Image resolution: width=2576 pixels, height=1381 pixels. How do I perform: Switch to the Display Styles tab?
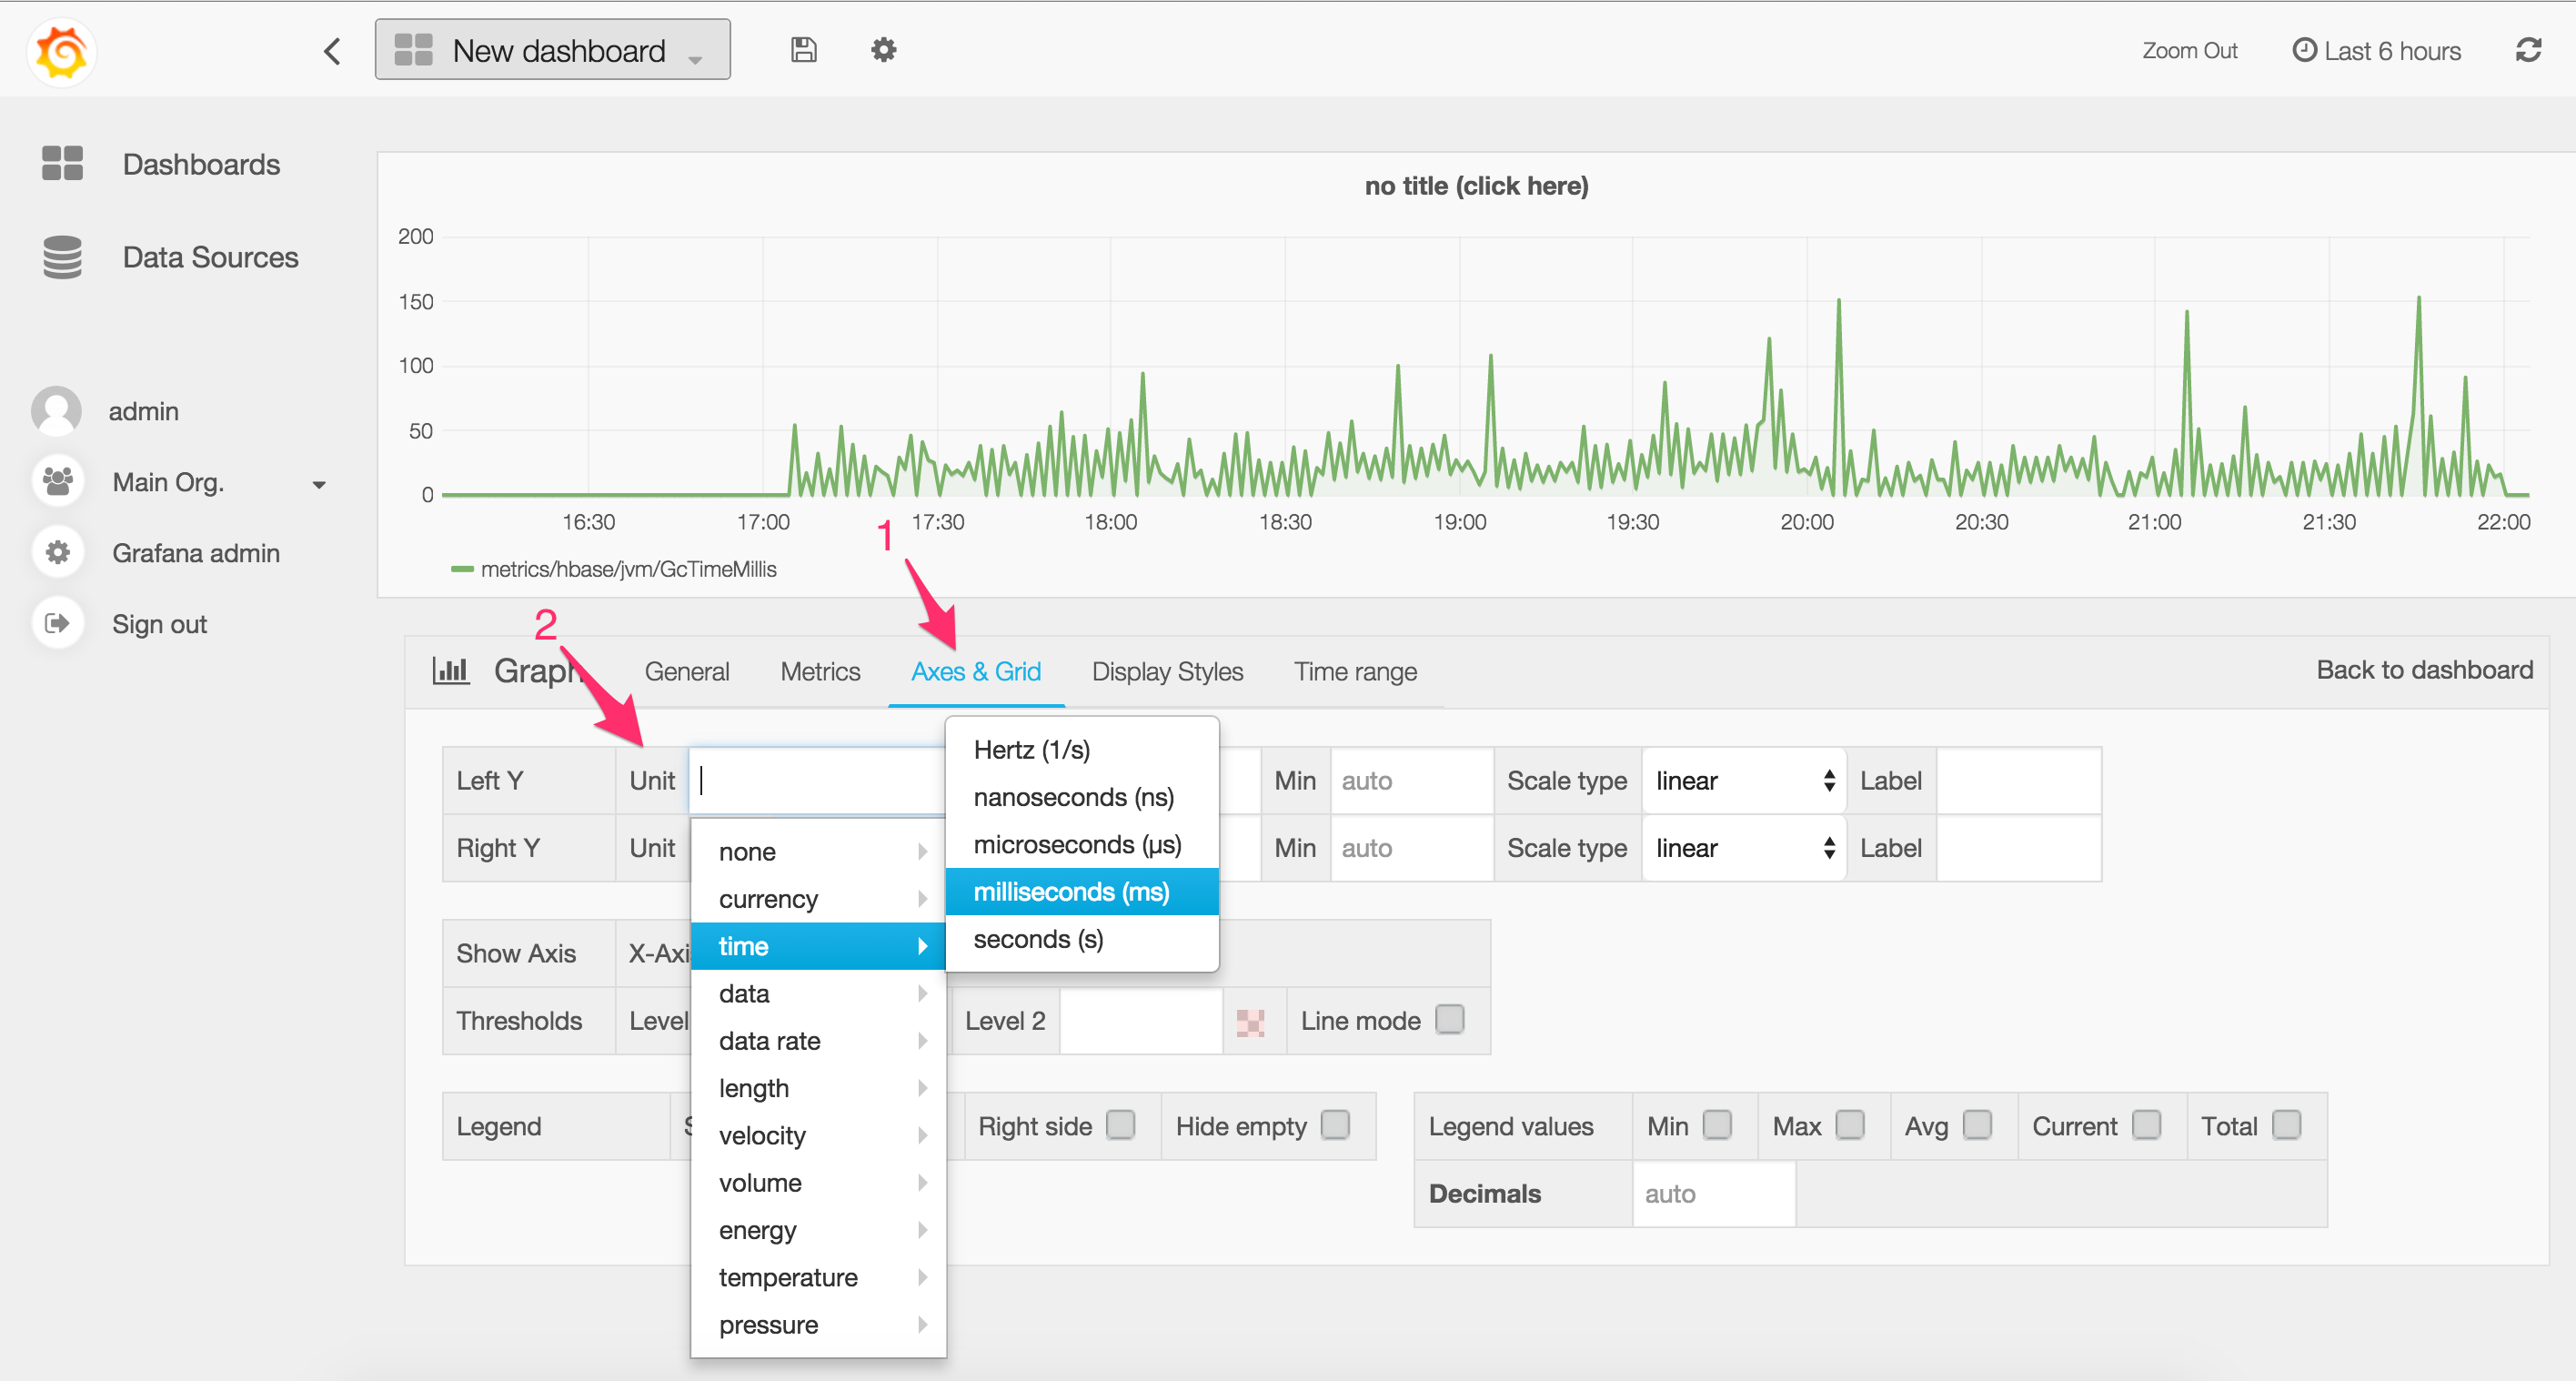click(1167, 671)
